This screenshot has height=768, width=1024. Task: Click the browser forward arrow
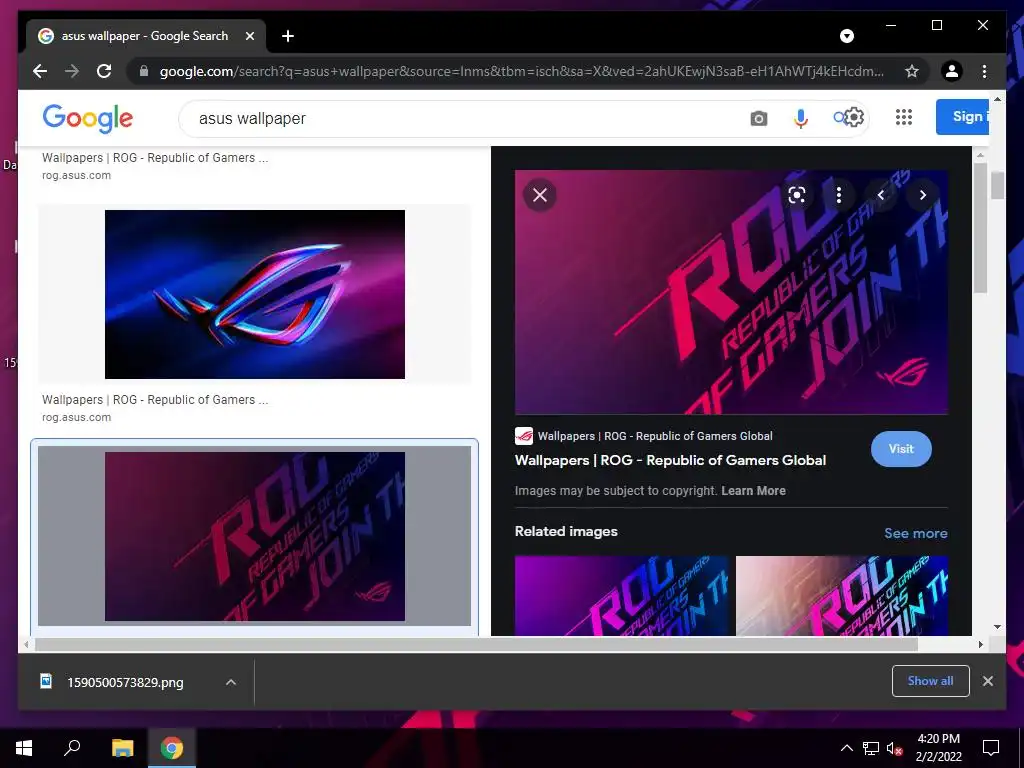click(72, 71)
